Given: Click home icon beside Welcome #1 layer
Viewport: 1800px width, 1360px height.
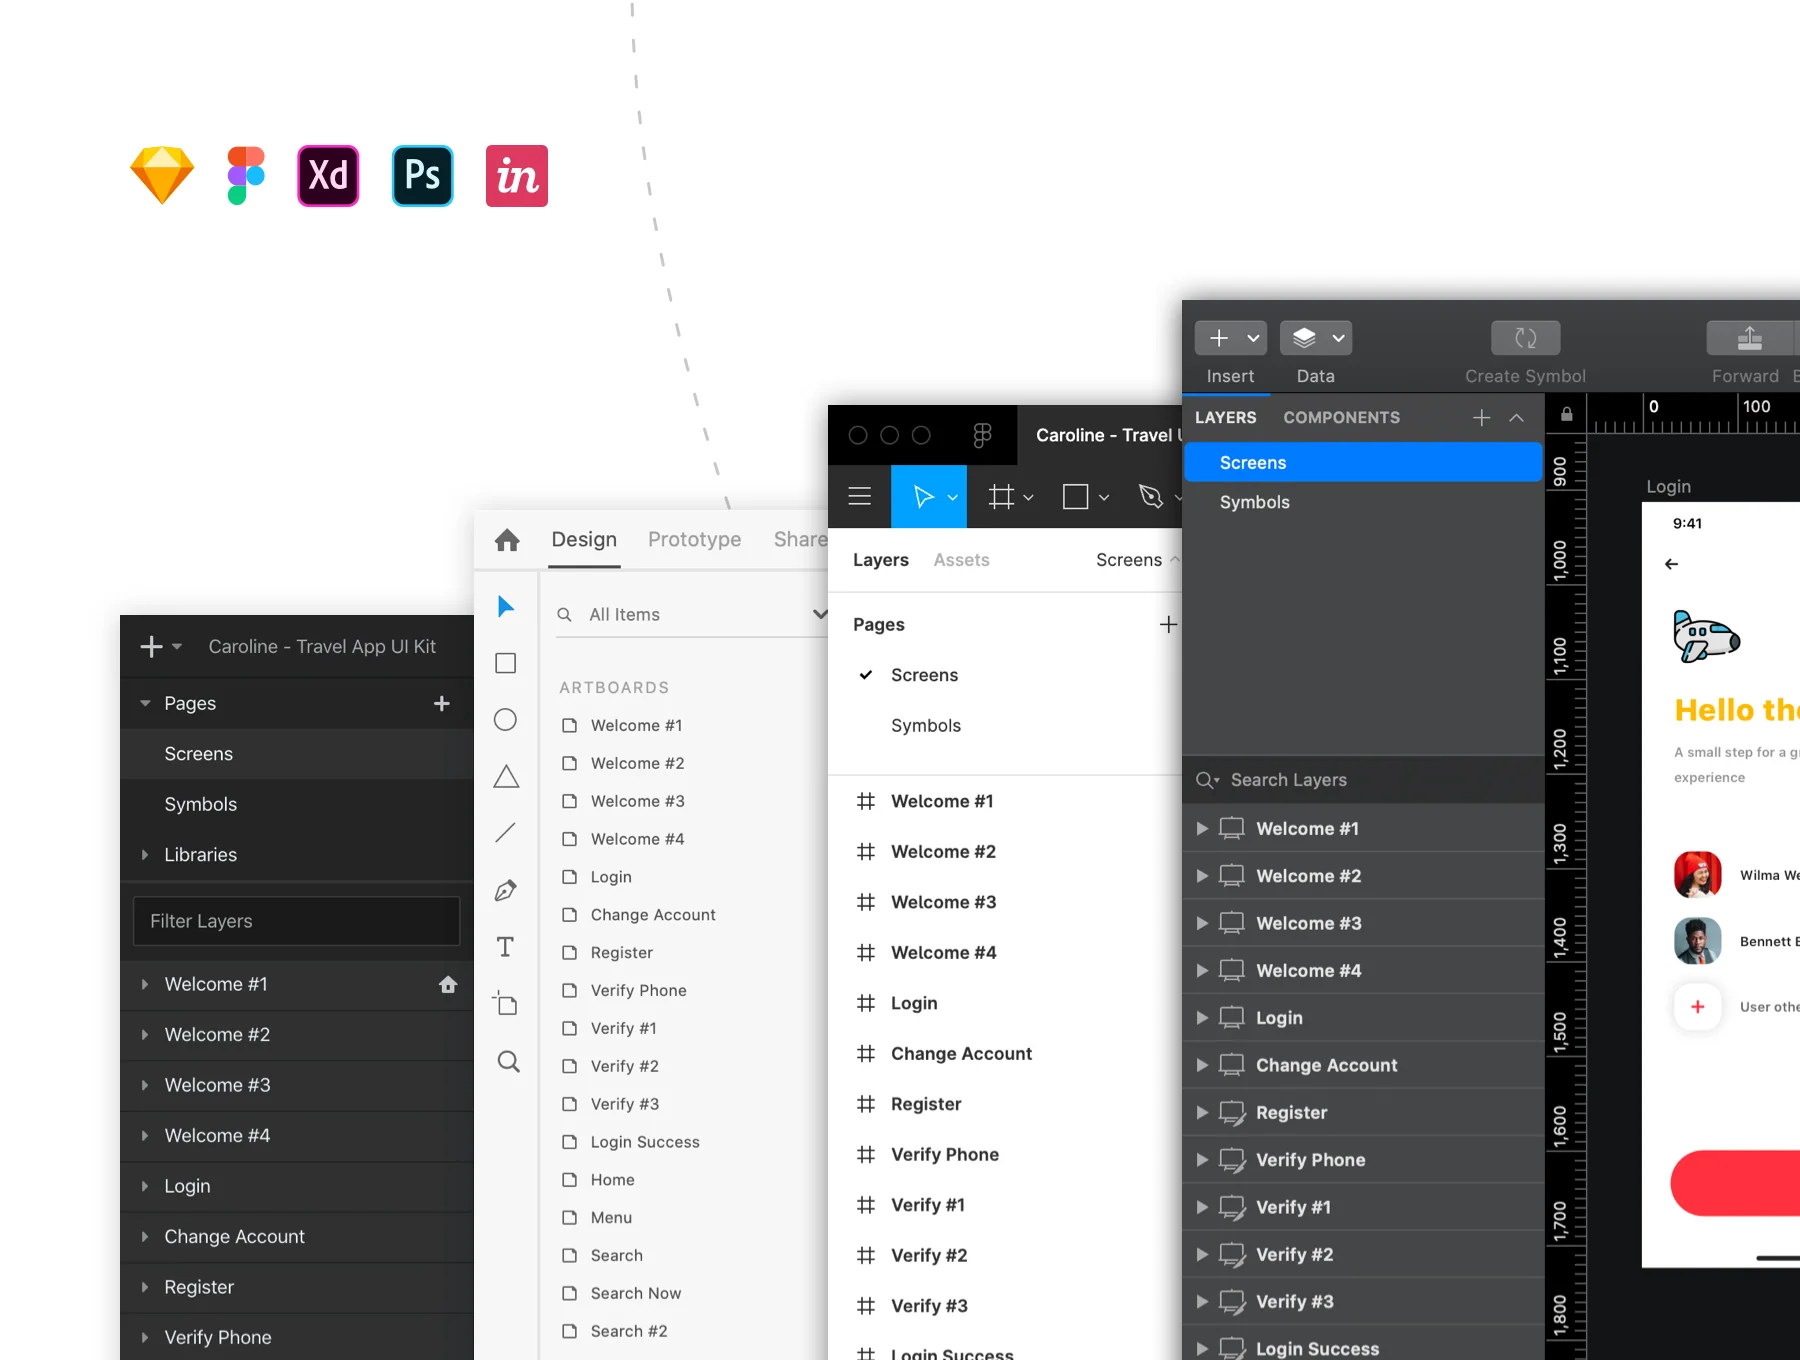Looking at the screenshot, I should tap(448, 984).
